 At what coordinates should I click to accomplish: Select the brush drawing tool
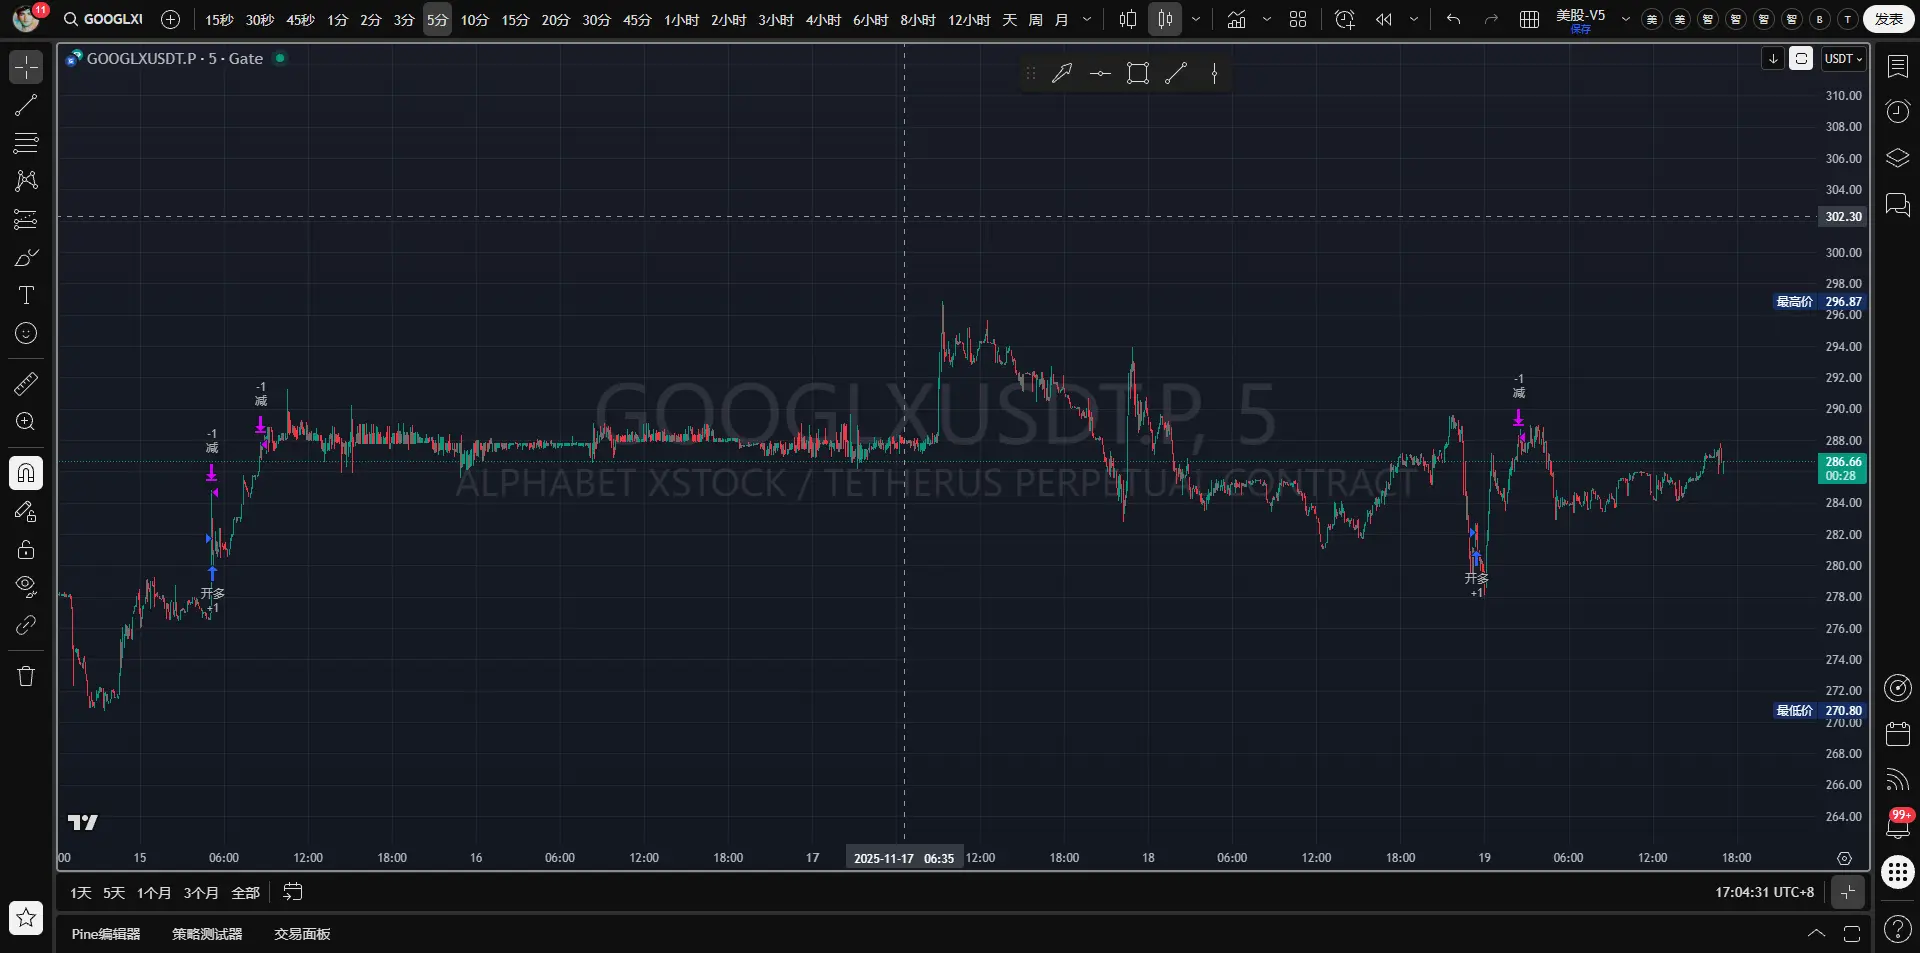pos(26,257)
